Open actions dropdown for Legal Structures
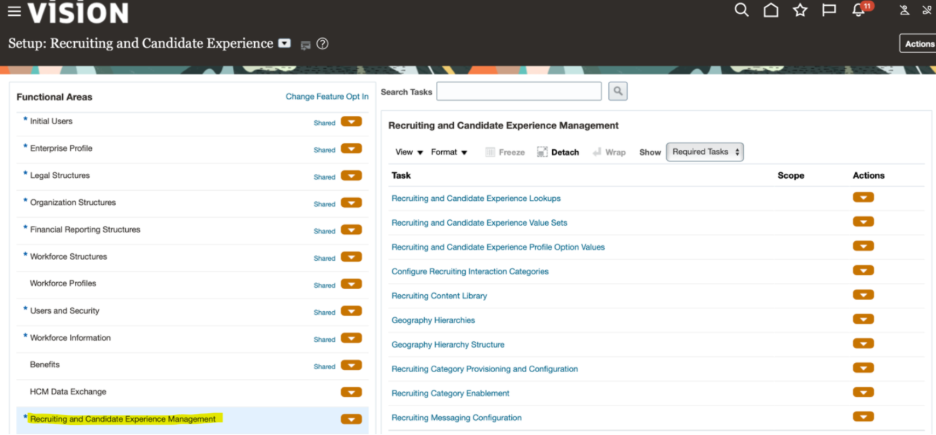 pos(351,176)
